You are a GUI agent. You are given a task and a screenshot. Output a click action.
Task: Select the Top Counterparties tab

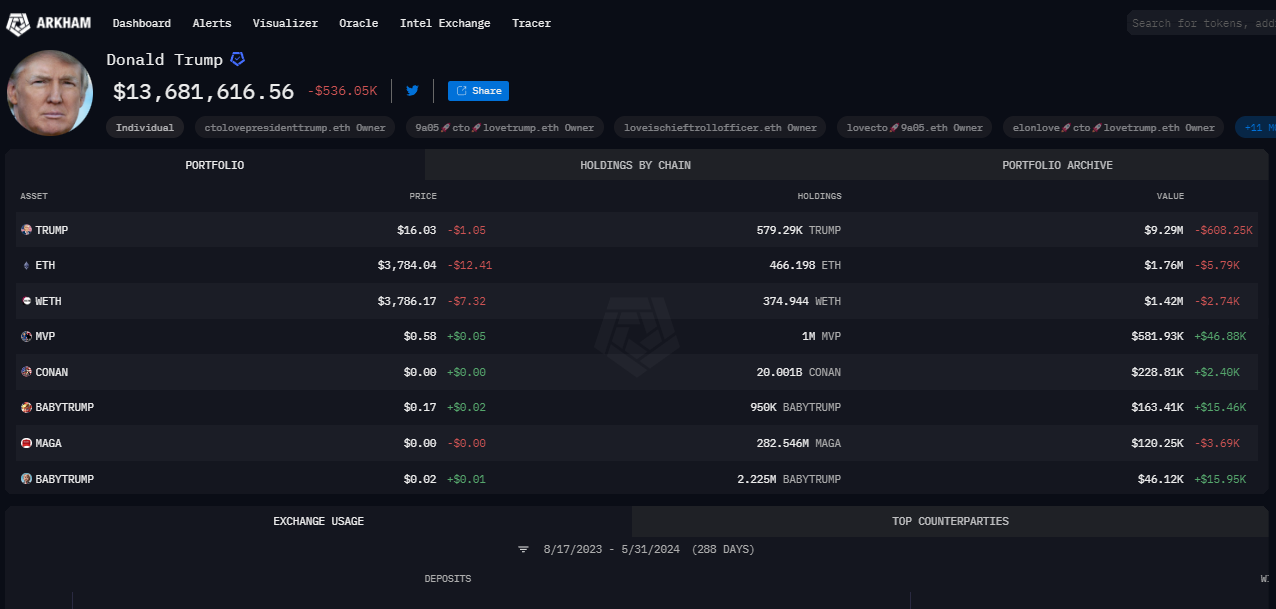coord(950,521)
